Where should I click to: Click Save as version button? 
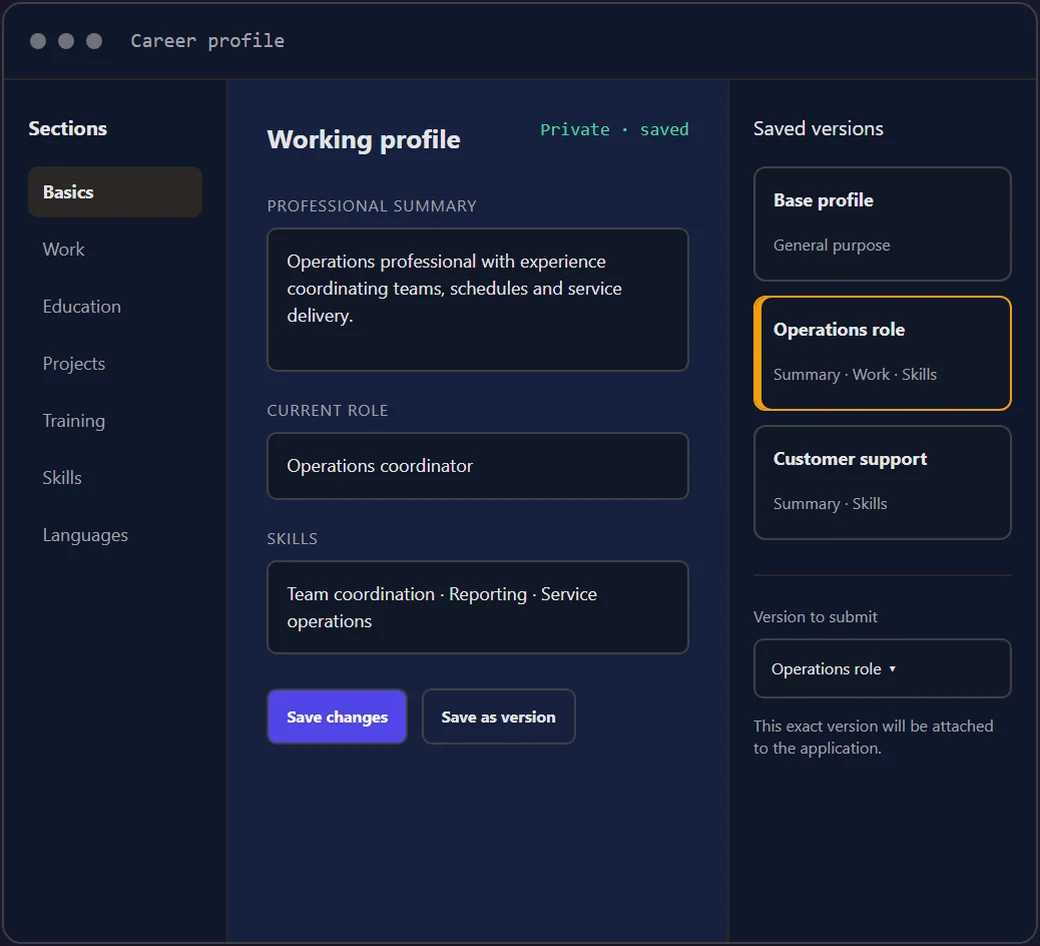point(499,716)
